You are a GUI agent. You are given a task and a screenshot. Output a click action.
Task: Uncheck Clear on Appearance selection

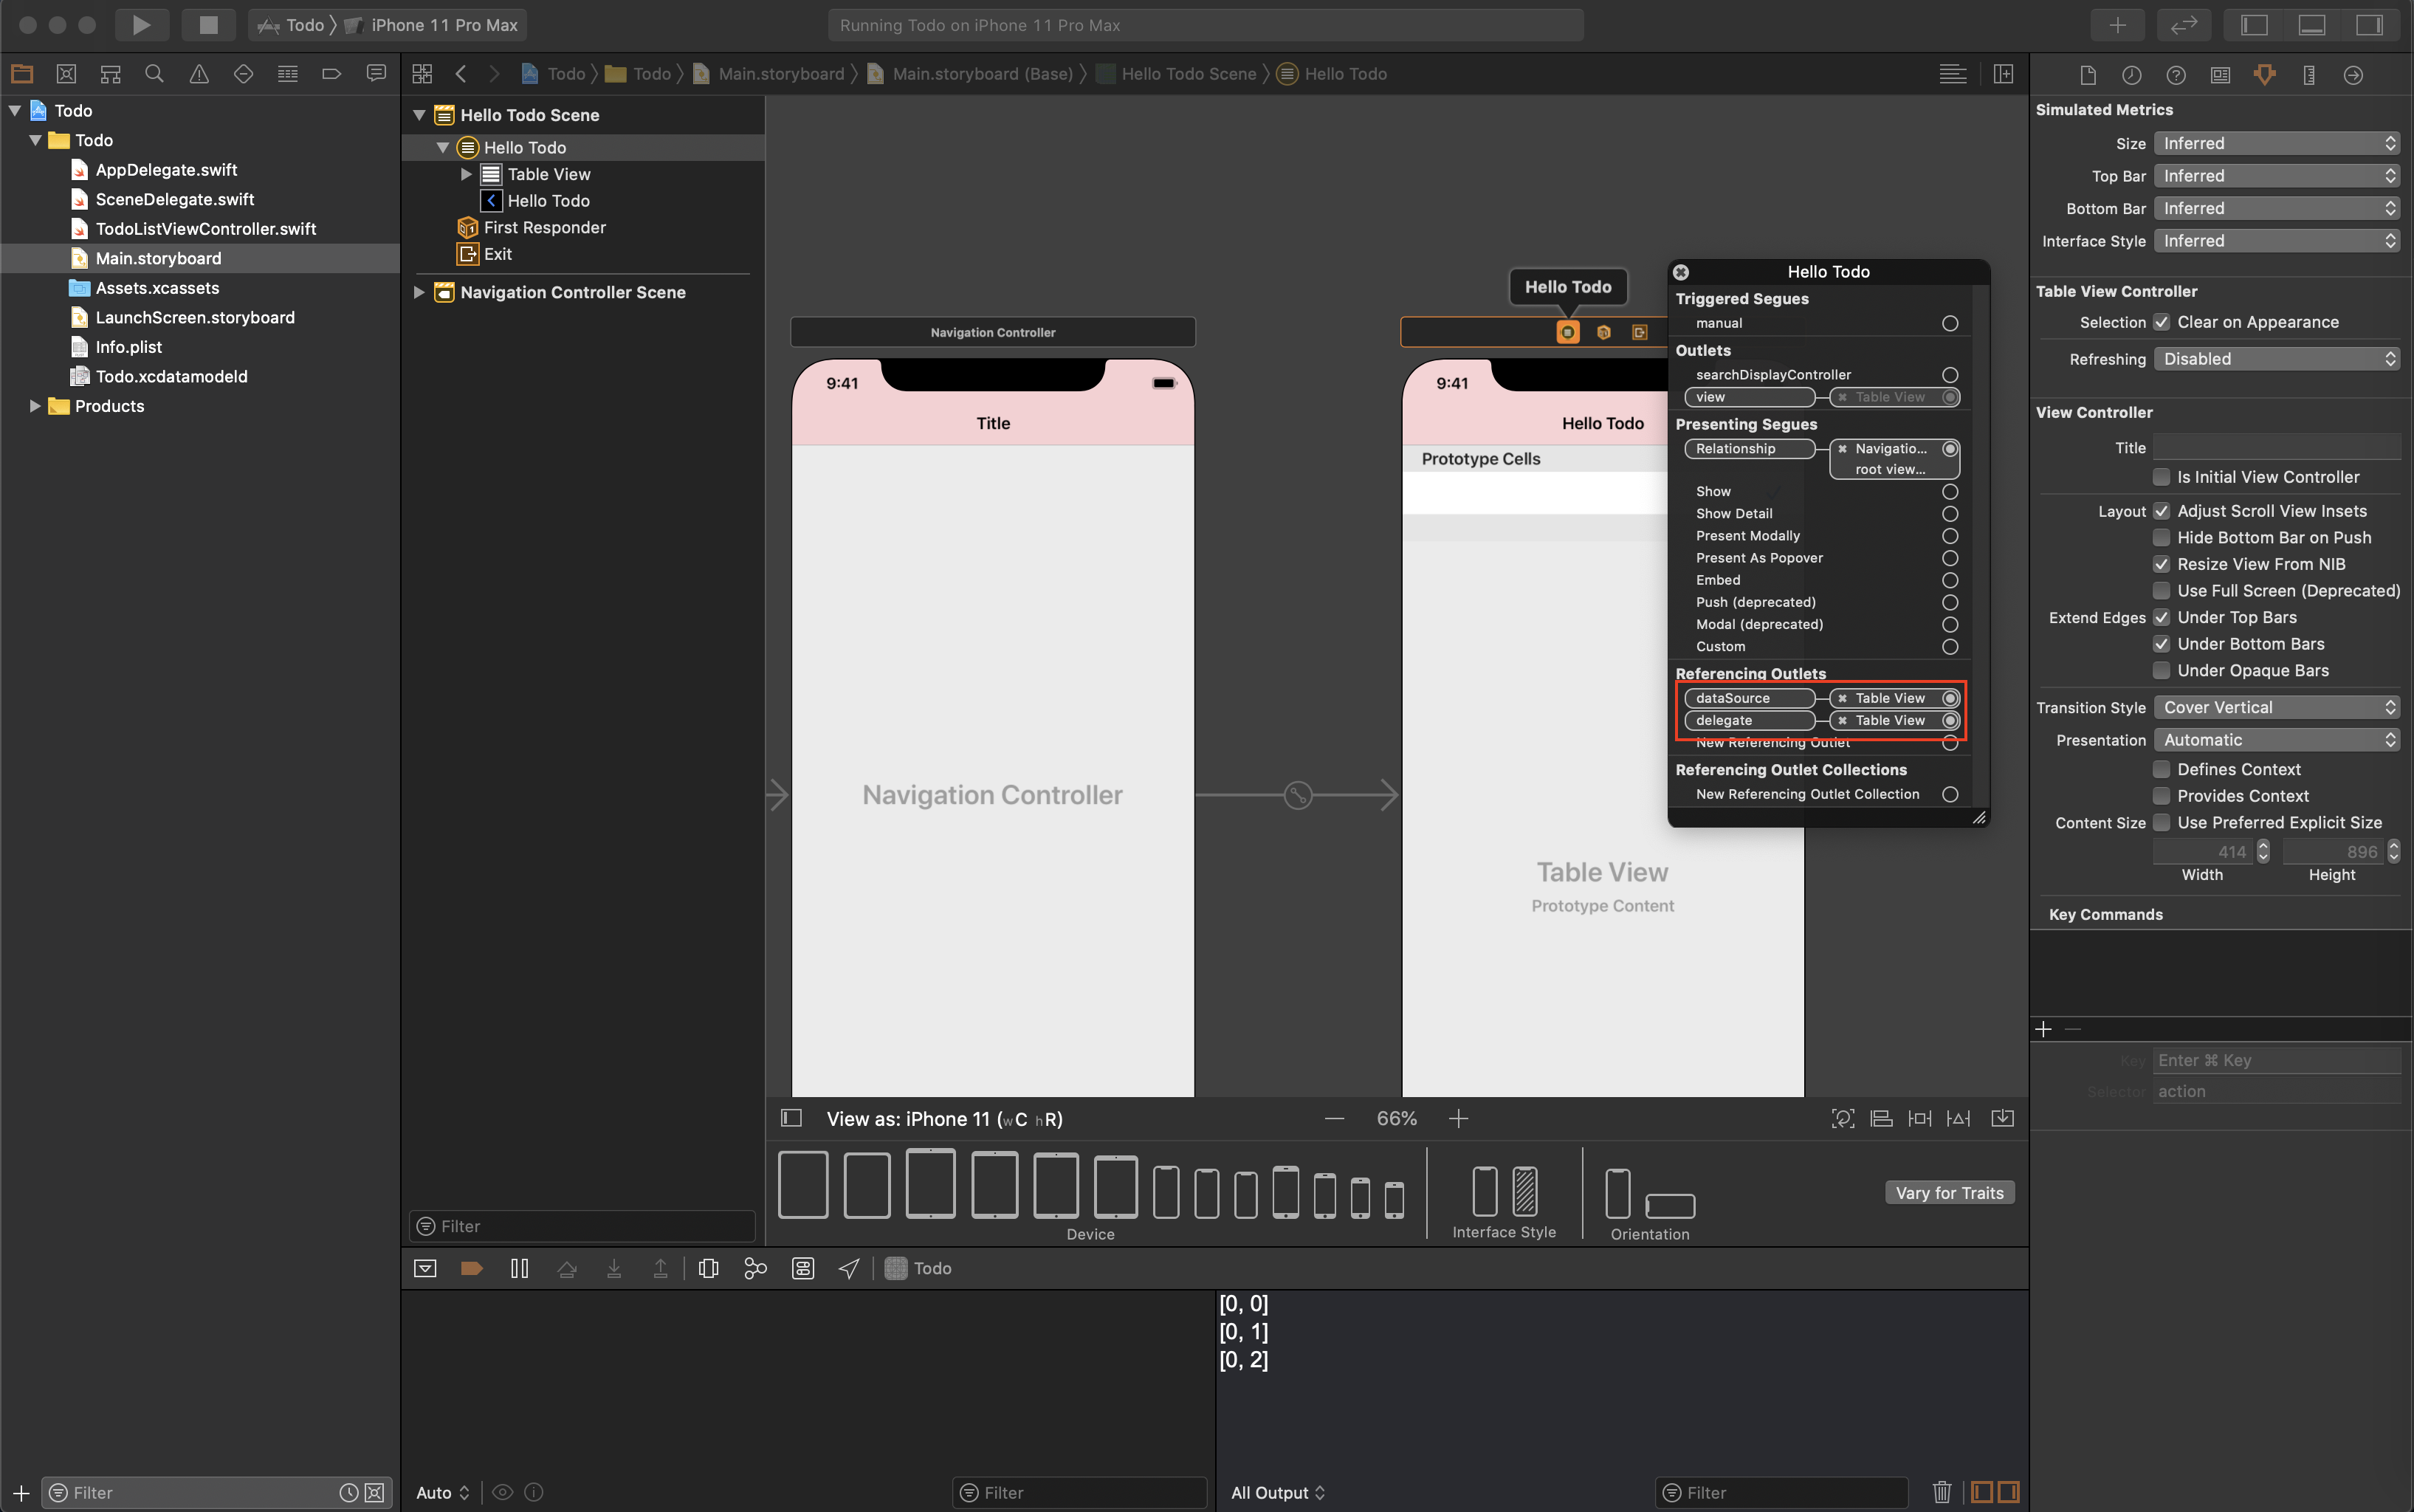2161,322
